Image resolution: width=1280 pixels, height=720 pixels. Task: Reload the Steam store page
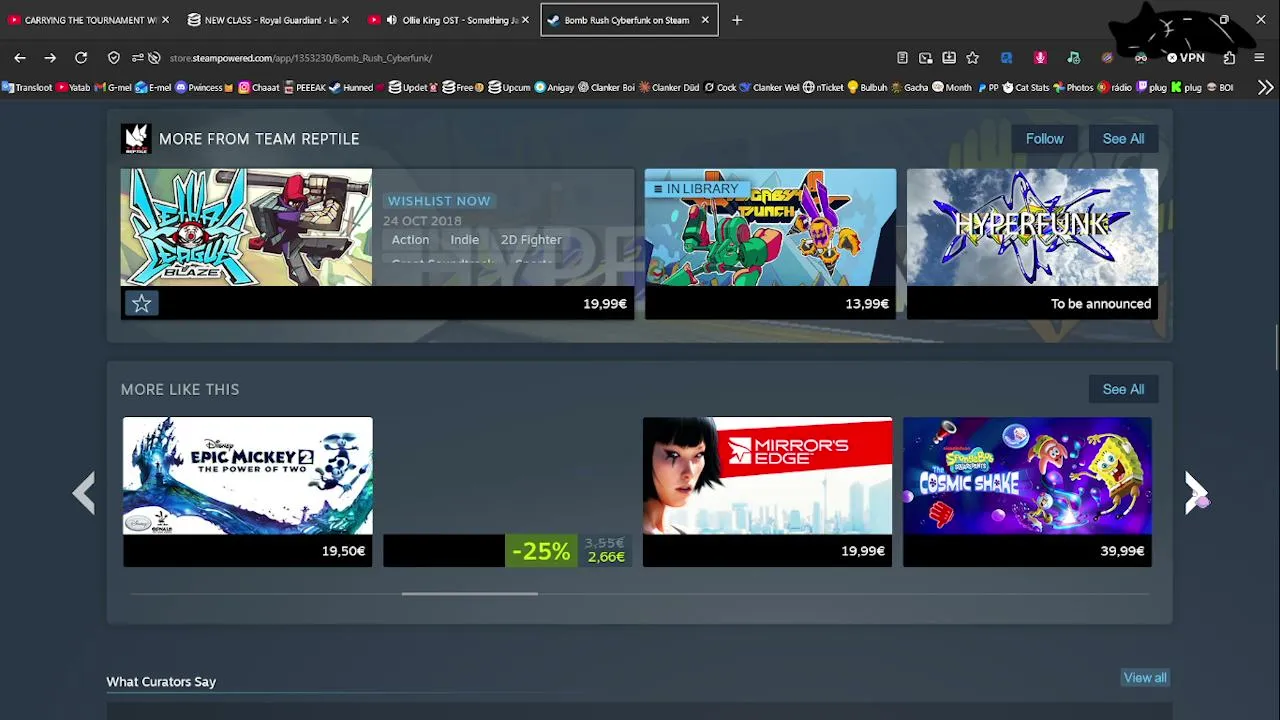pos(81,58)
